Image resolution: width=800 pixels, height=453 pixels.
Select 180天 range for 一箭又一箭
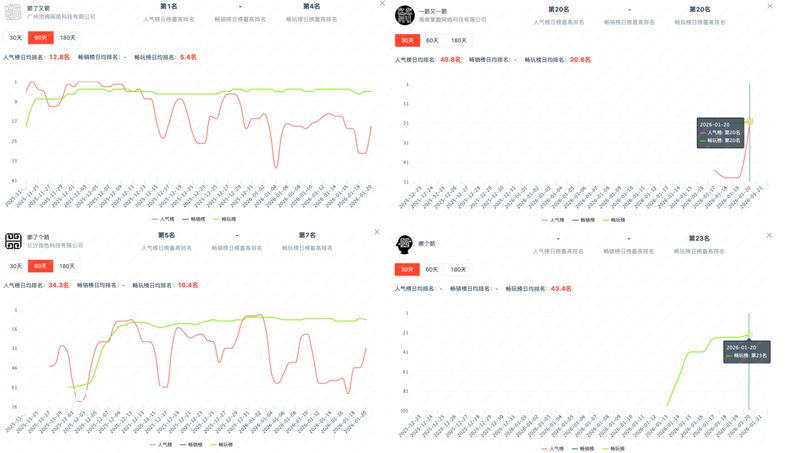458,41
